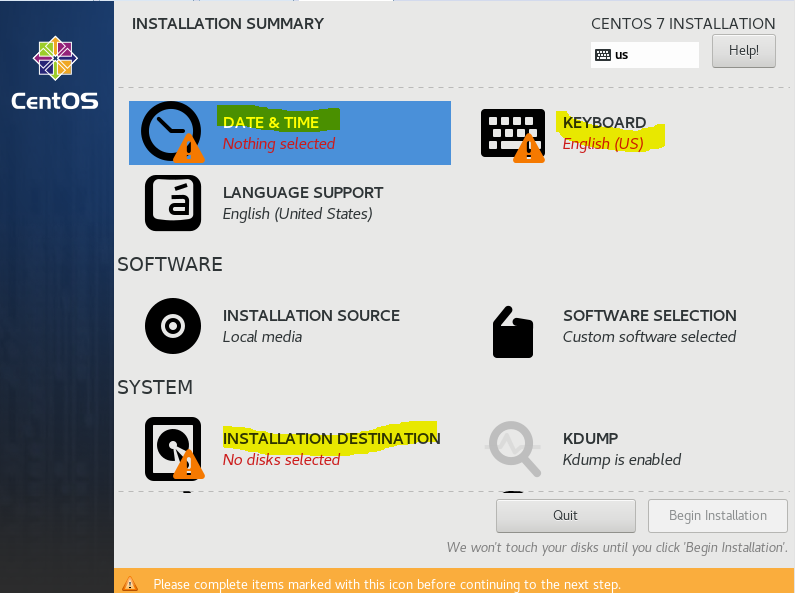The height and width of the screenshot is (593, 796).
Task: Click 'Custom software selected' text
Action: [649, 337]
